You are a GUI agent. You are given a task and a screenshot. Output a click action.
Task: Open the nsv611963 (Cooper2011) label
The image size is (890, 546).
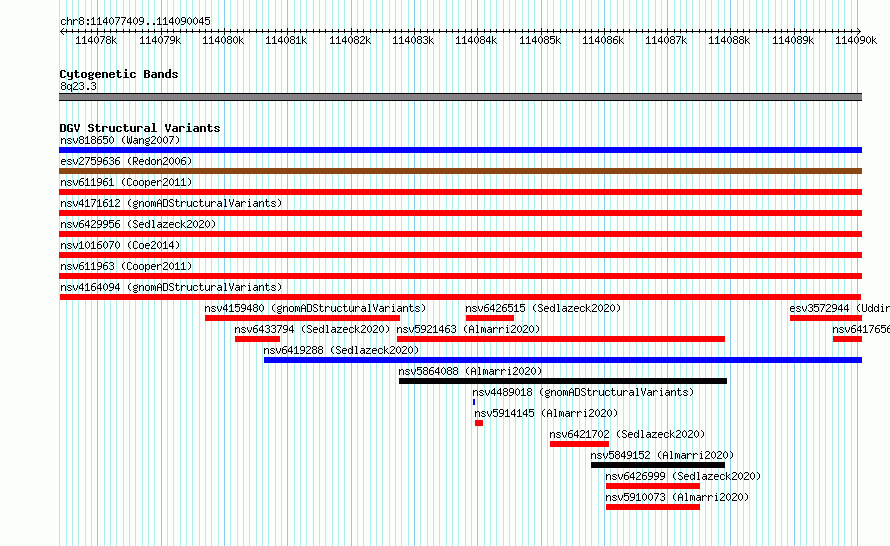pos(126,266)
